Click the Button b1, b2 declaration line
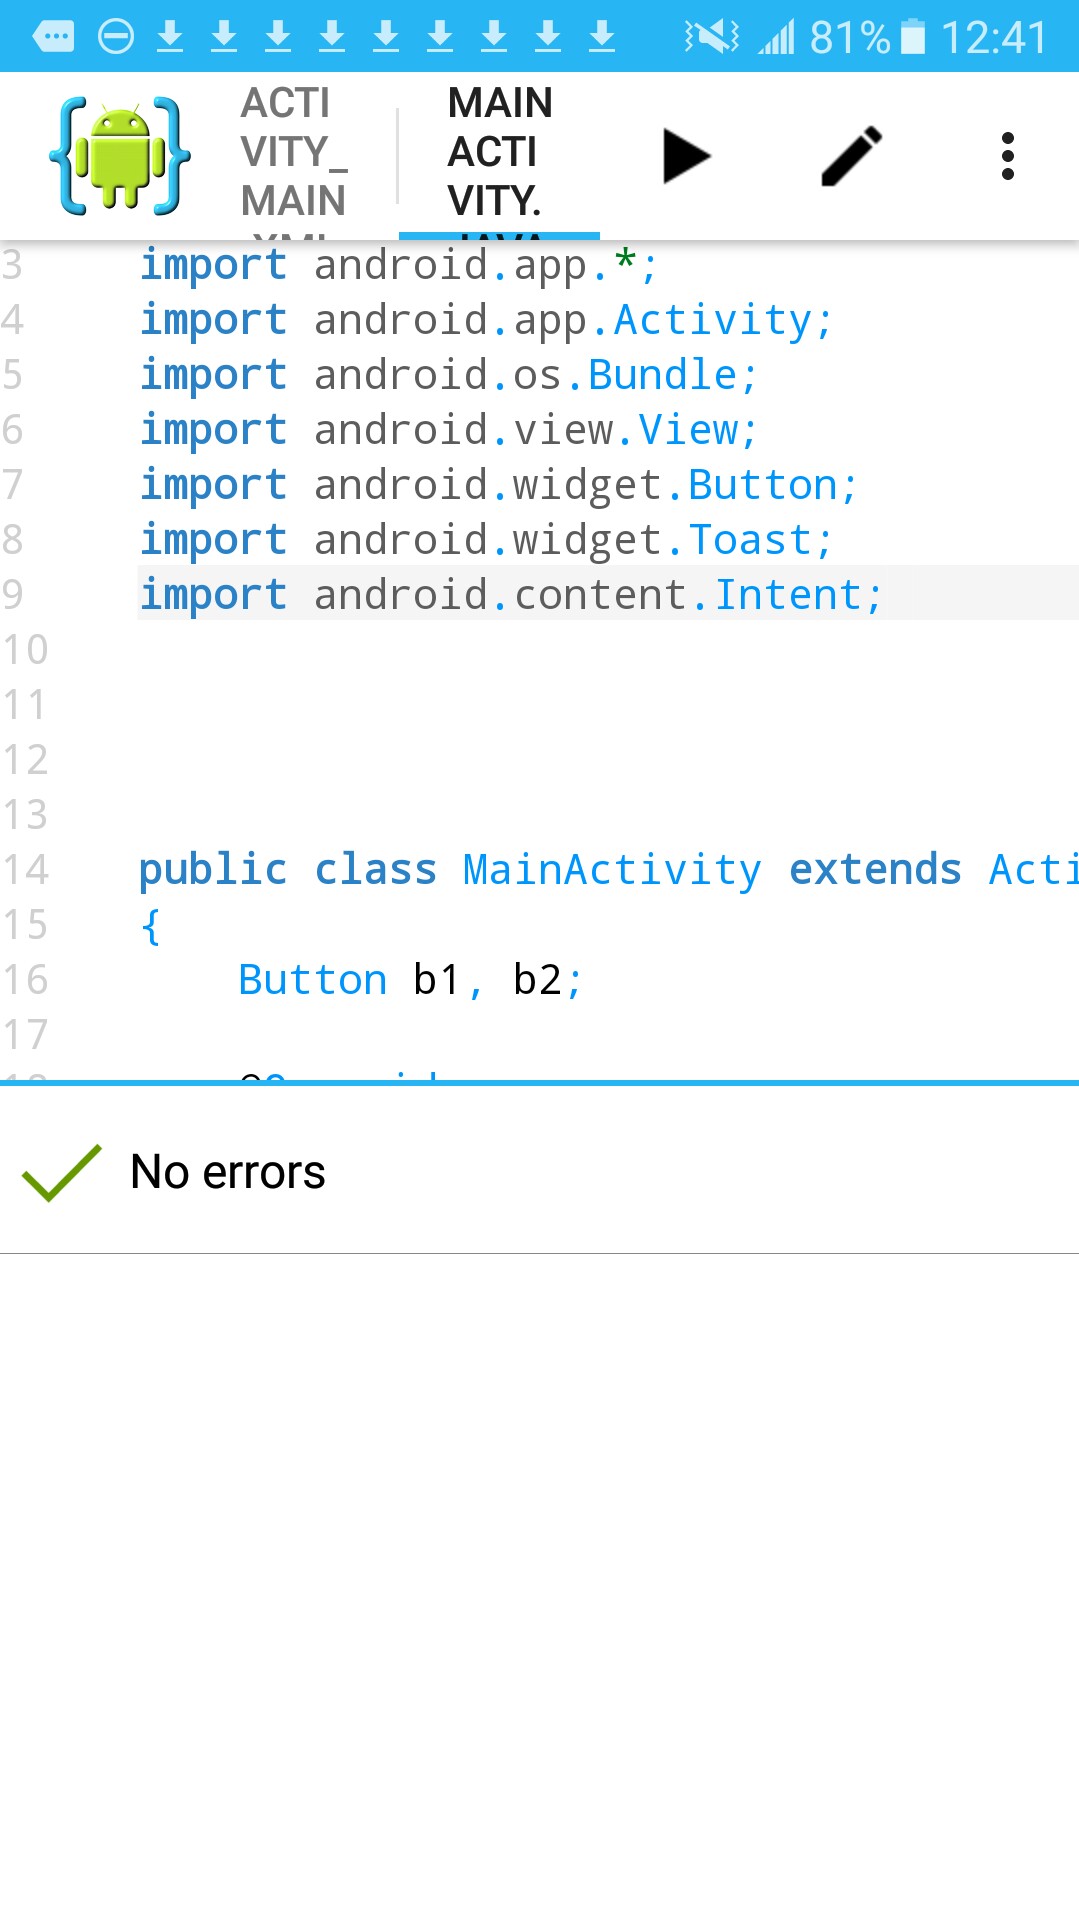1079x1920 pixels. pyautogui.click(x=410, y=980)
